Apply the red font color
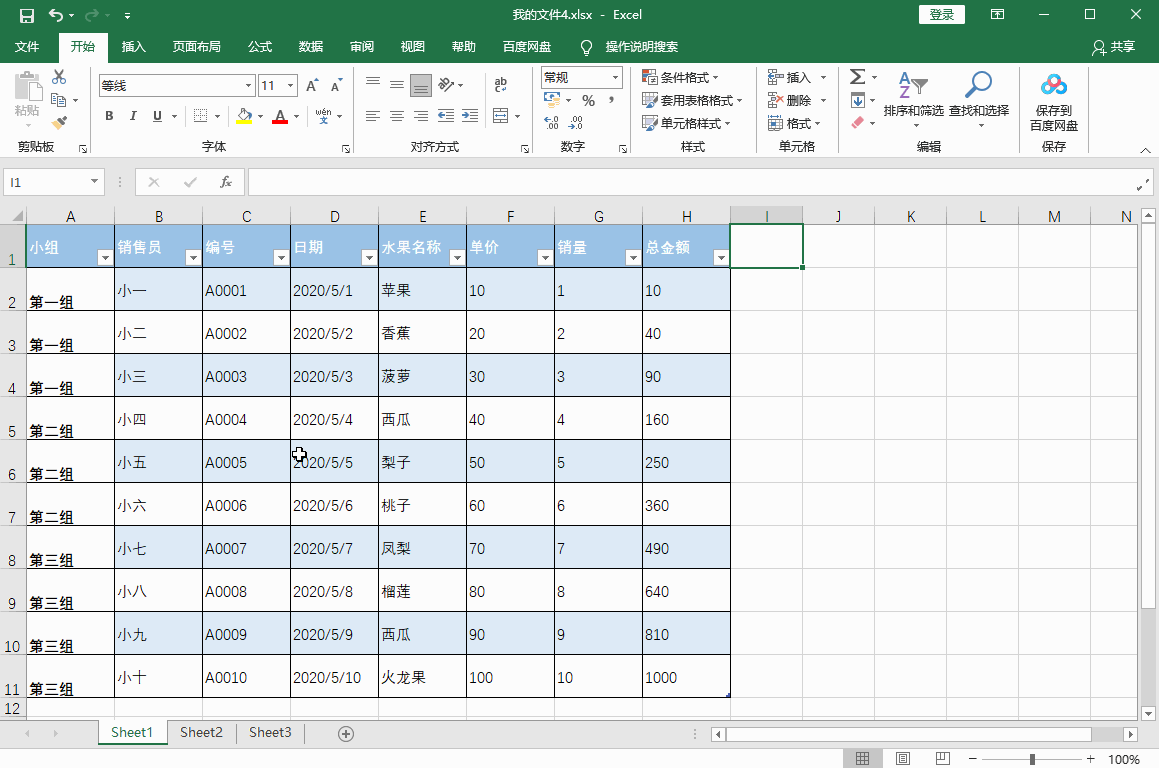Viewport: 1159px width, 768px height. pos(279,116)
